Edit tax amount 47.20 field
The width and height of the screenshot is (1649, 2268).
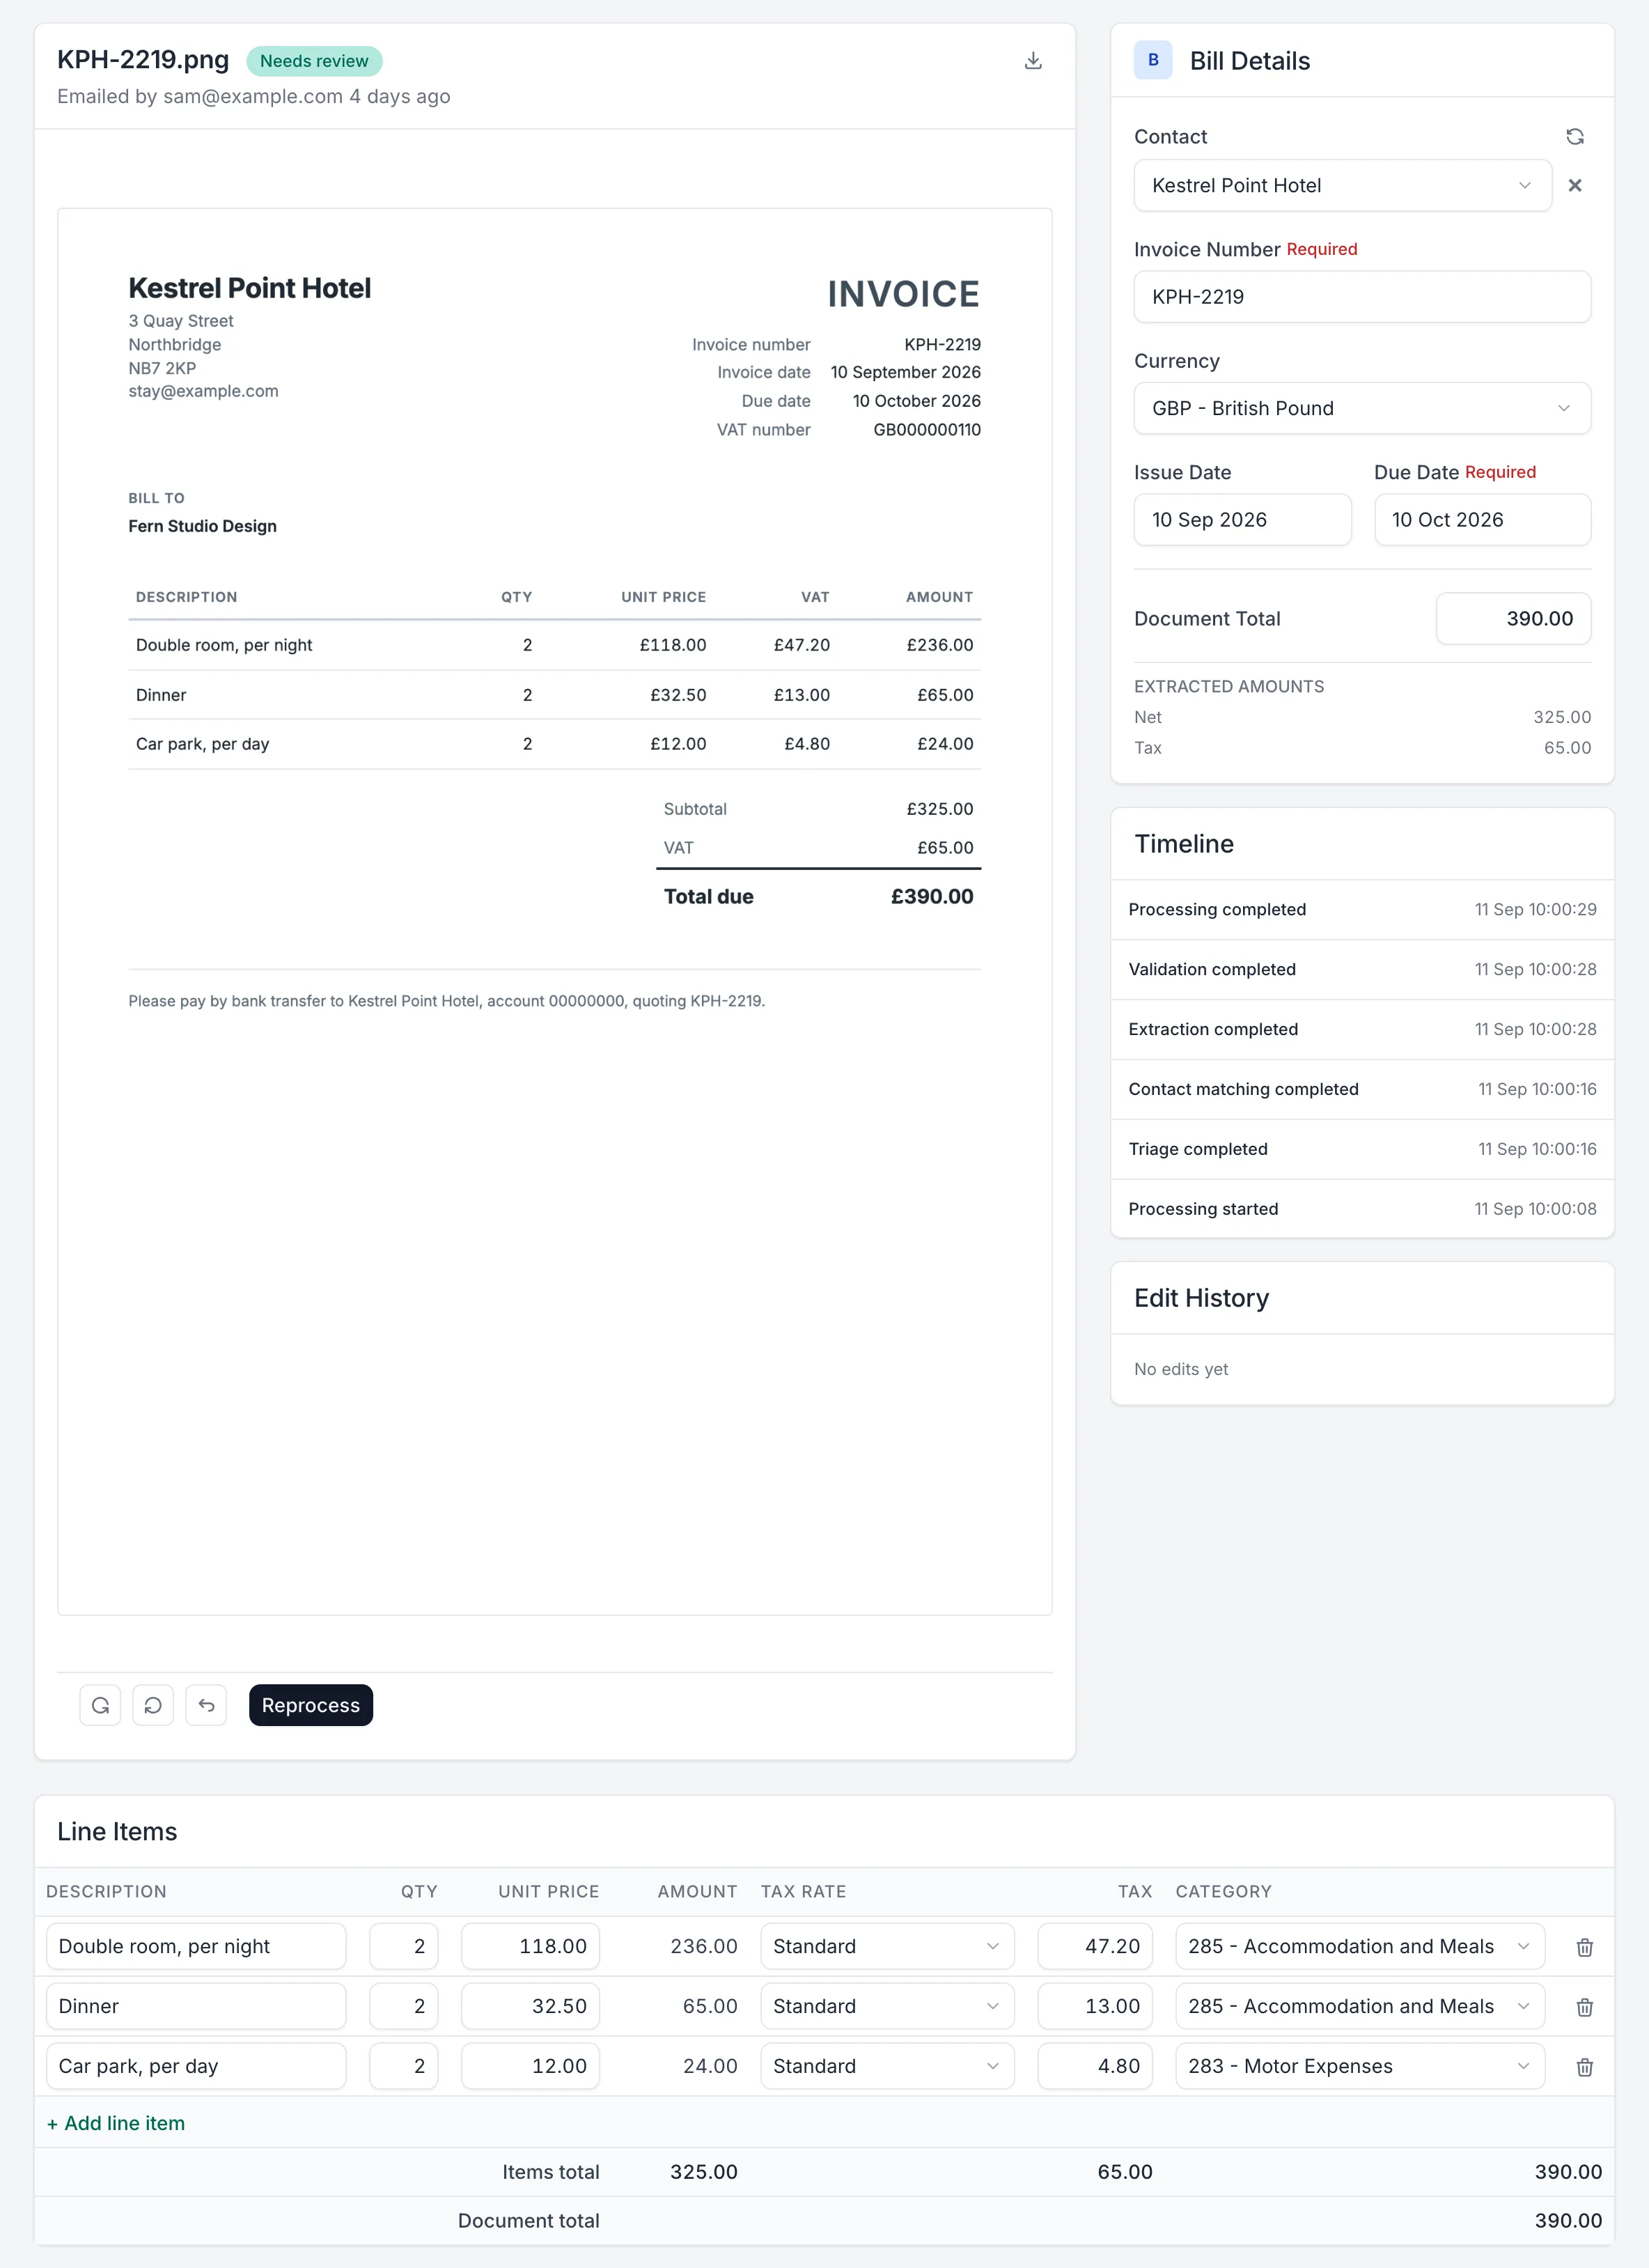pos(1095,1946)
